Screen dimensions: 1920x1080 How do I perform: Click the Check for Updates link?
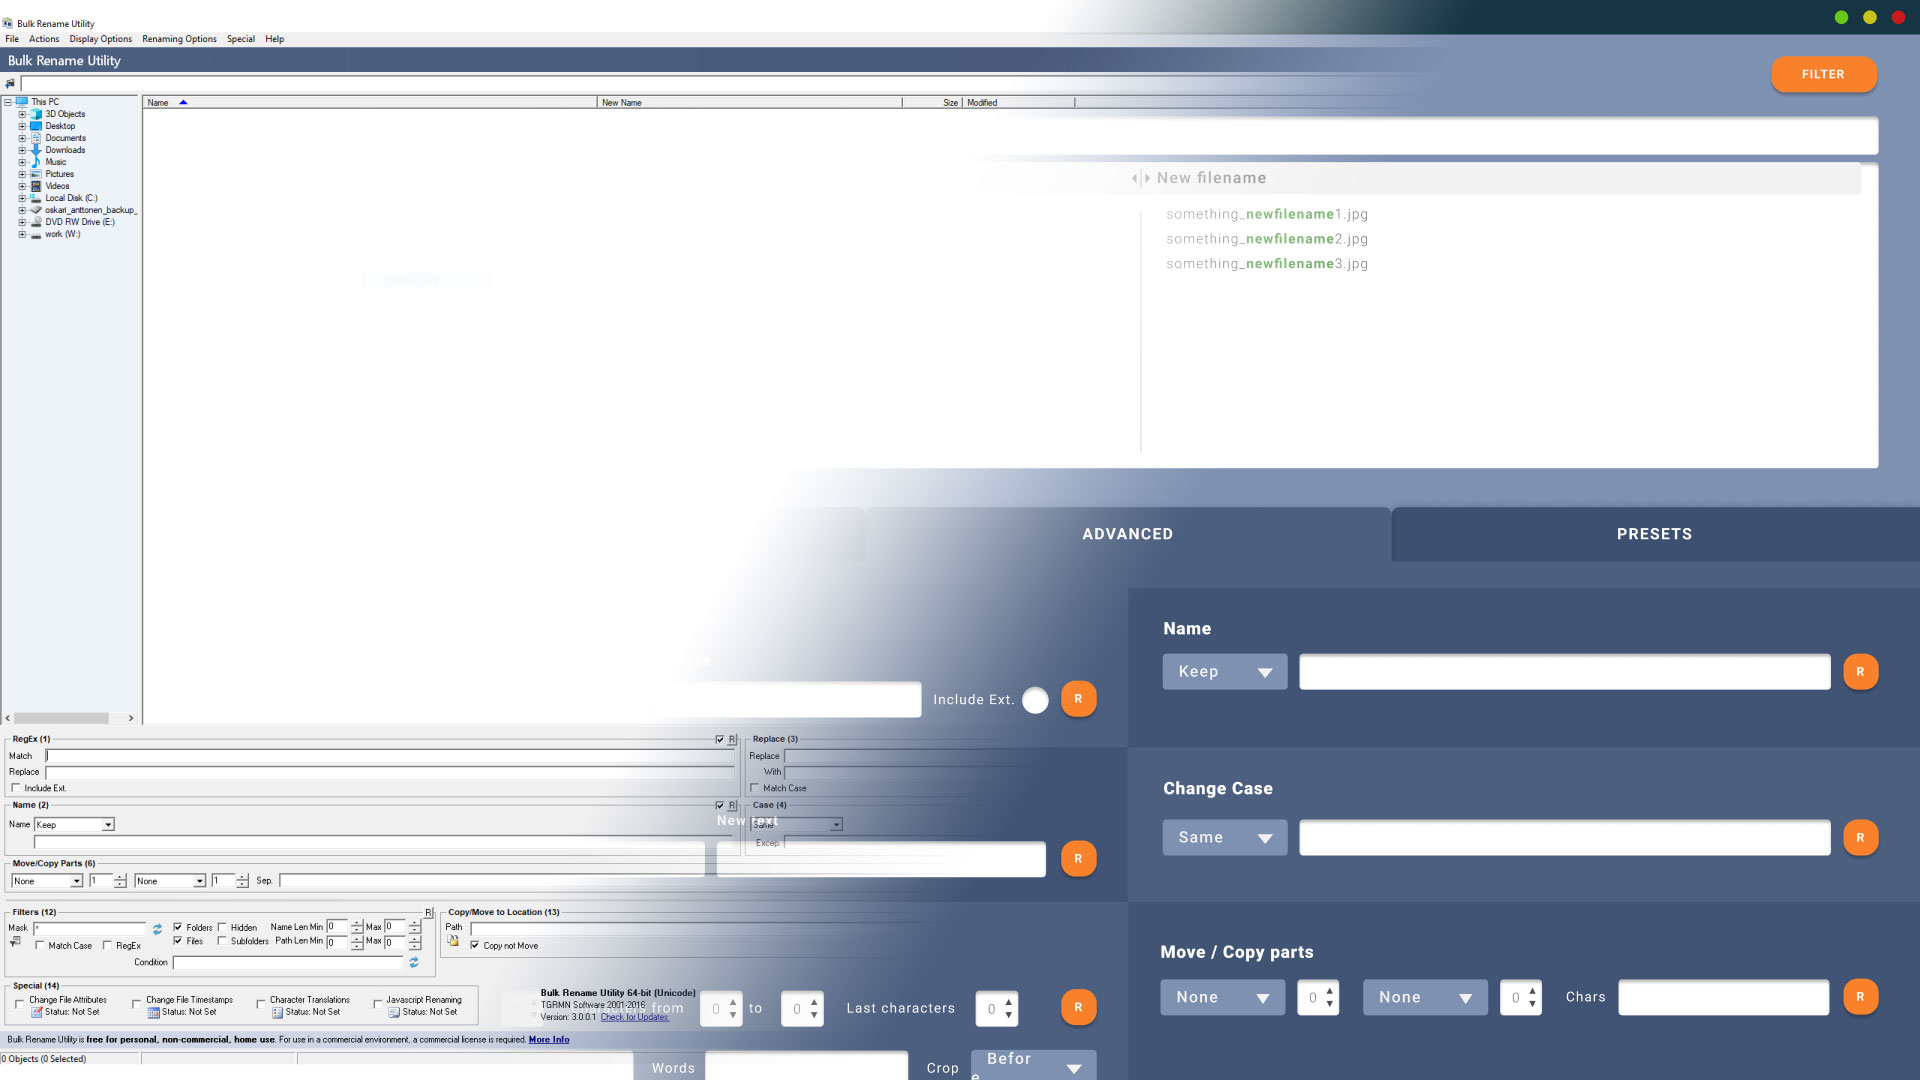(634, 1017)
